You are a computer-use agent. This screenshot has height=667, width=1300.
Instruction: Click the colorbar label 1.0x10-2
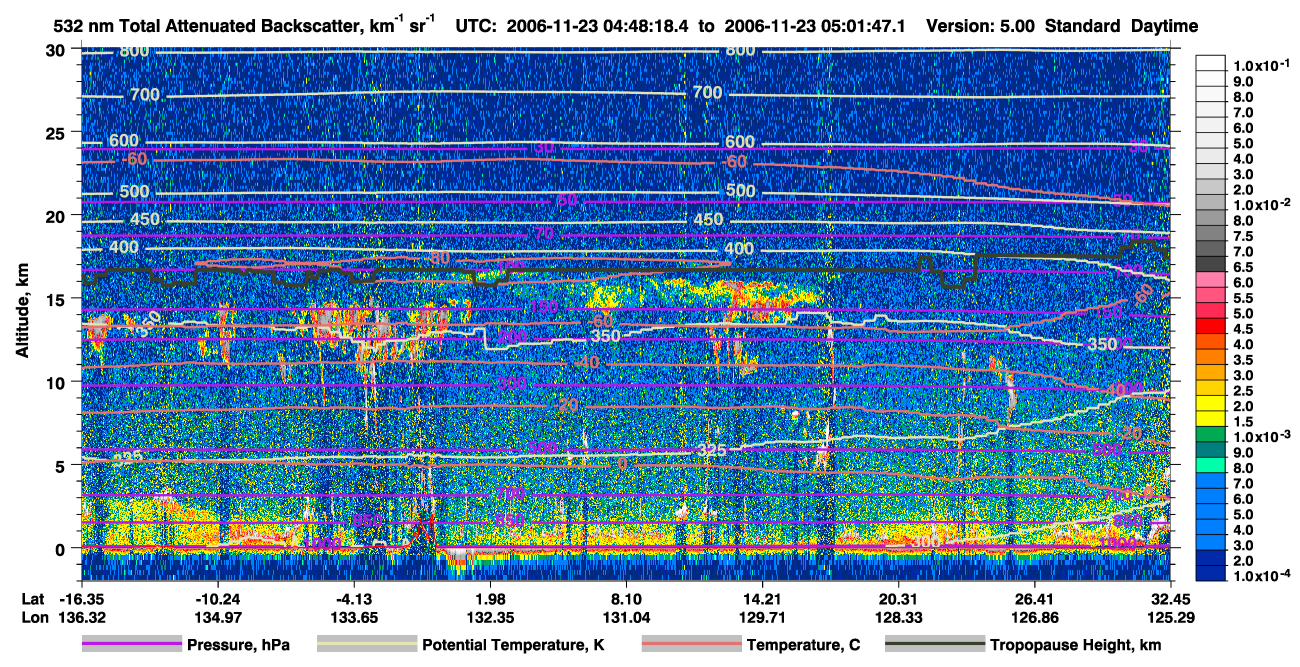(x=1261, y=204)
